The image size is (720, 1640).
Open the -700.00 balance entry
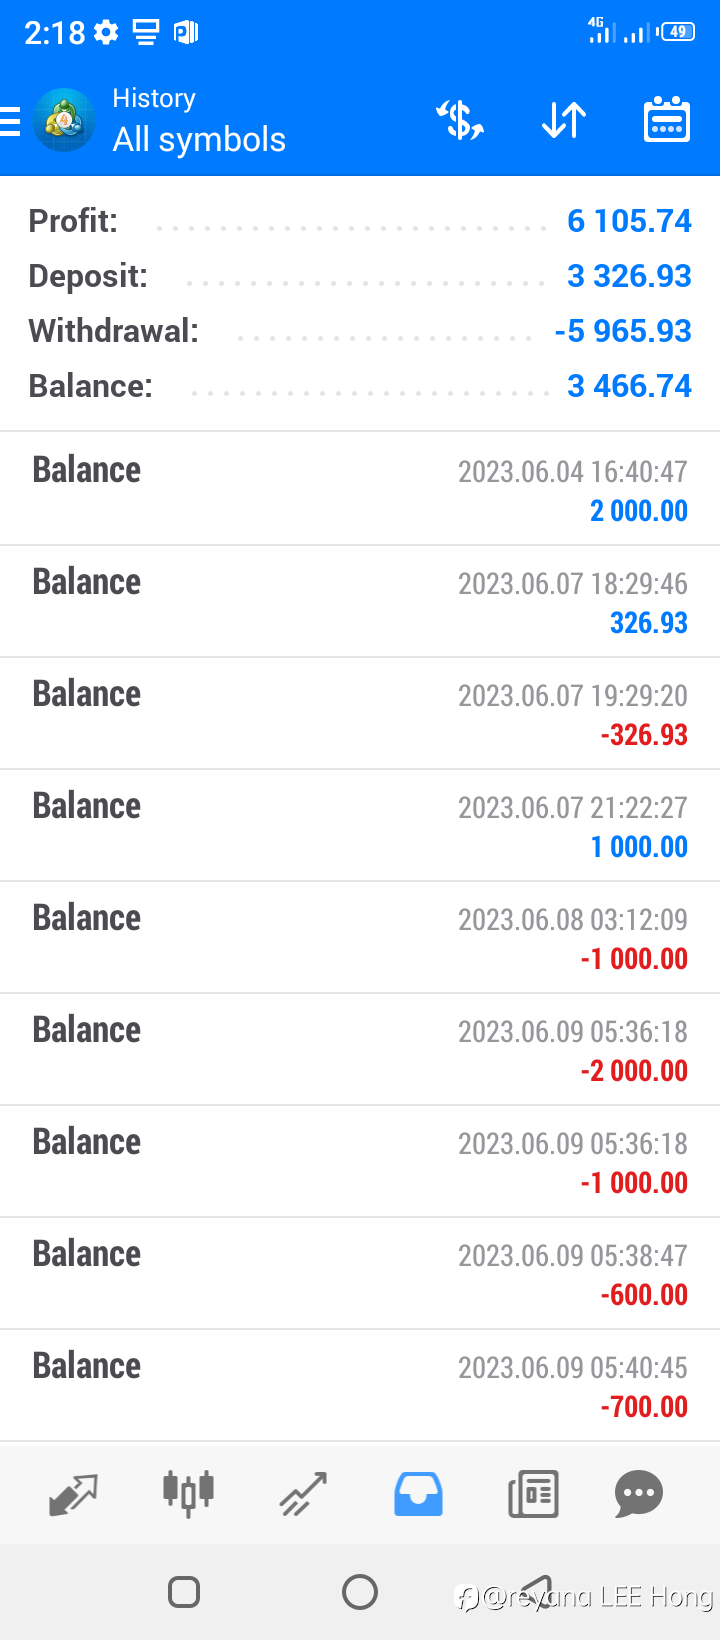360,1385
